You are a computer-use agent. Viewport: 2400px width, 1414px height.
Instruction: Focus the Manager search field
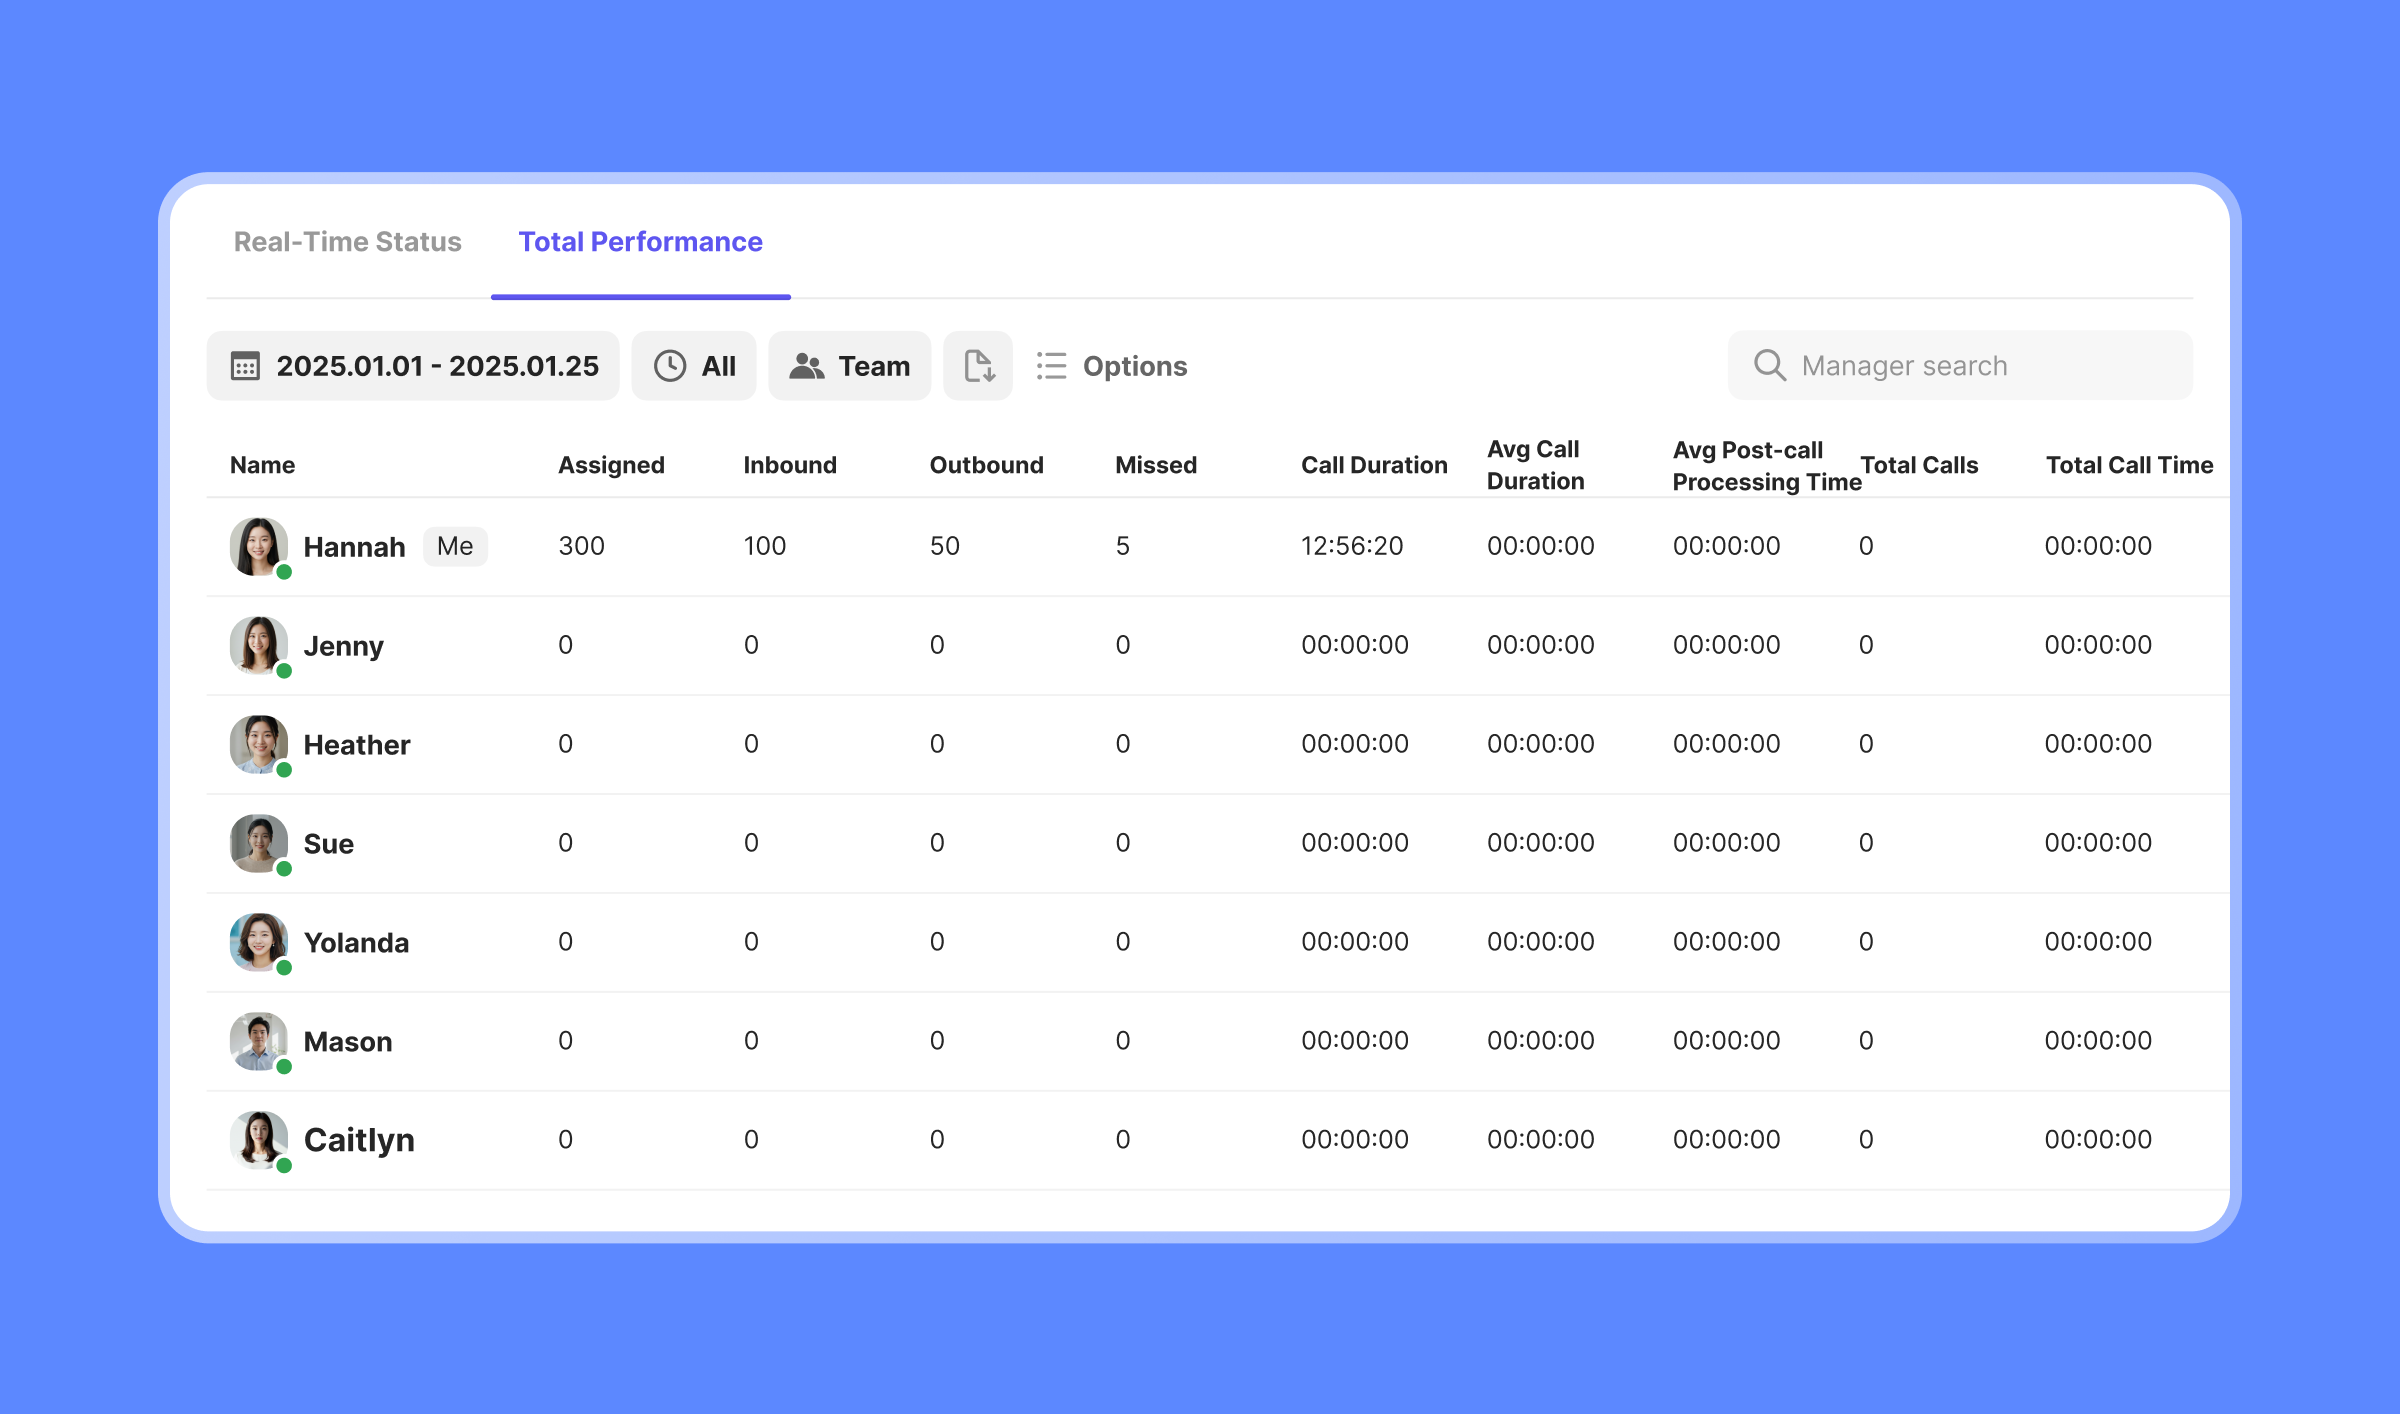[x=1960, y=365]
